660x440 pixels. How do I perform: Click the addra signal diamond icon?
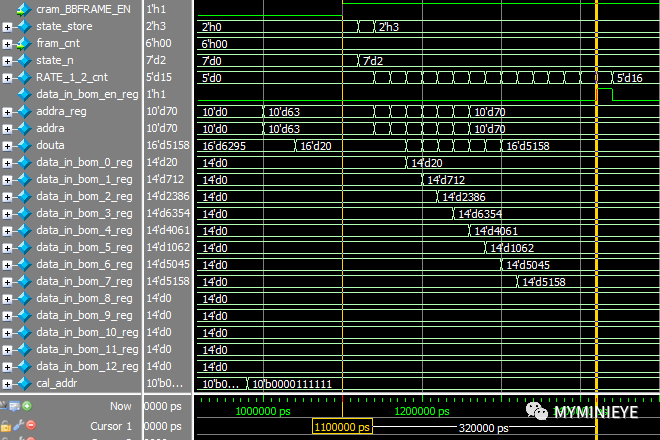(x=24, y=128)
